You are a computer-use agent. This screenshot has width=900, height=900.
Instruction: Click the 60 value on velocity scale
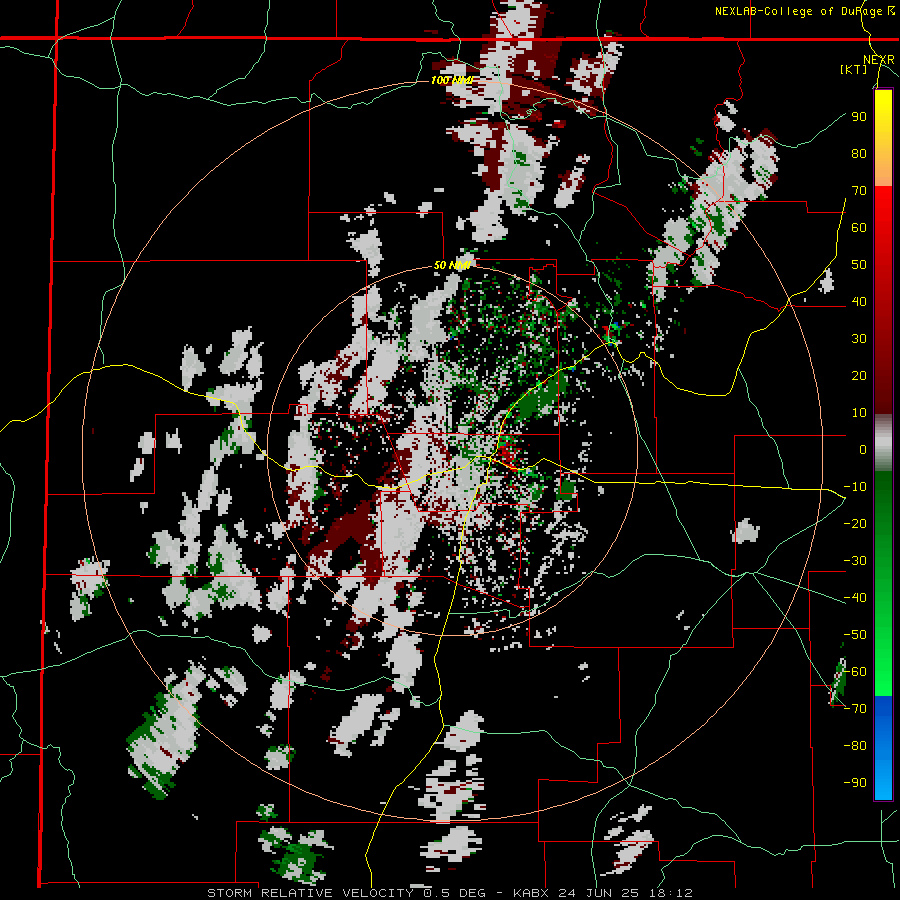click(x=859, y=228)
